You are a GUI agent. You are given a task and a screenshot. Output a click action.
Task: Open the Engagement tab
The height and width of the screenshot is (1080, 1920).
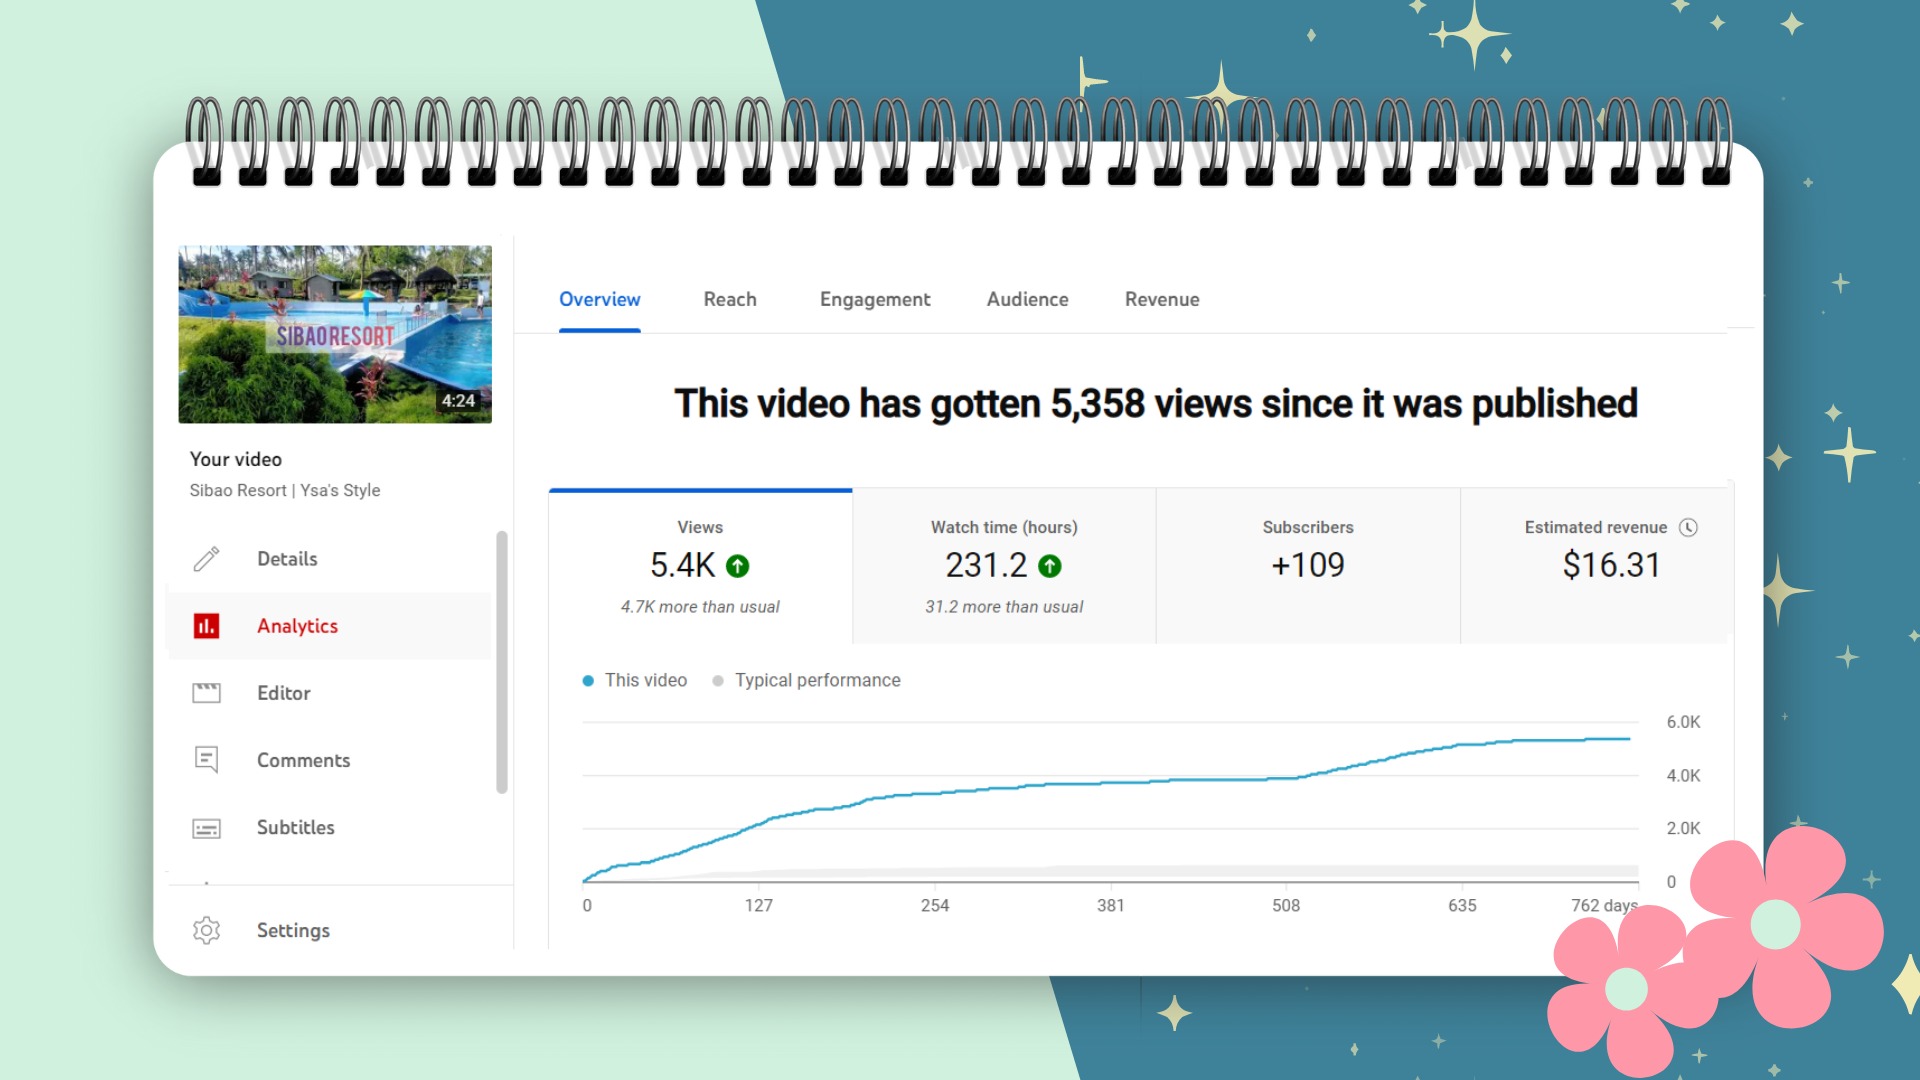coord(874,299)
